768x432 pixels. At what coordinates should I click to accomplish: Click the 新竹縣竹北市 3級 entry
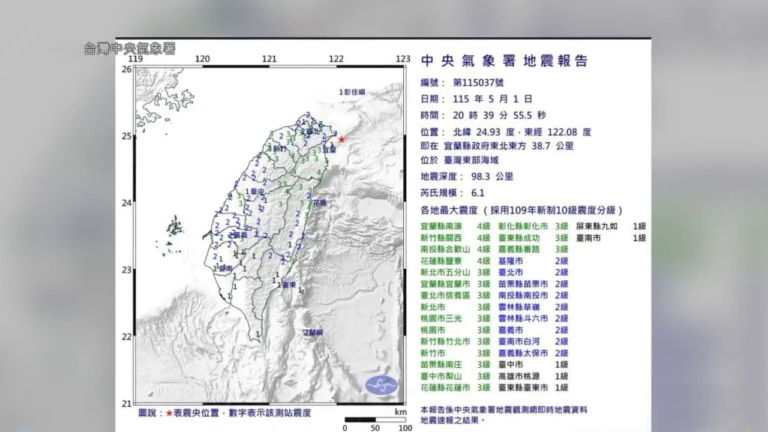(x=456, y=342)
